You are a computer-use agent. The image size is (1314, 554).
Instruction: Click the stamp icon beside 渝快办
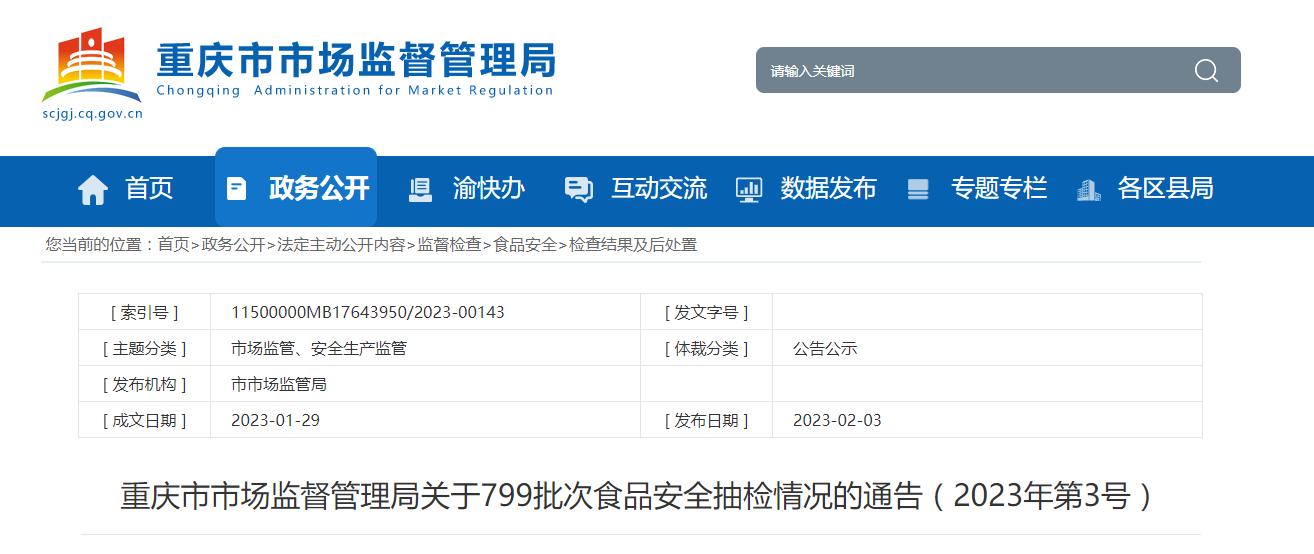coord(420,189)
